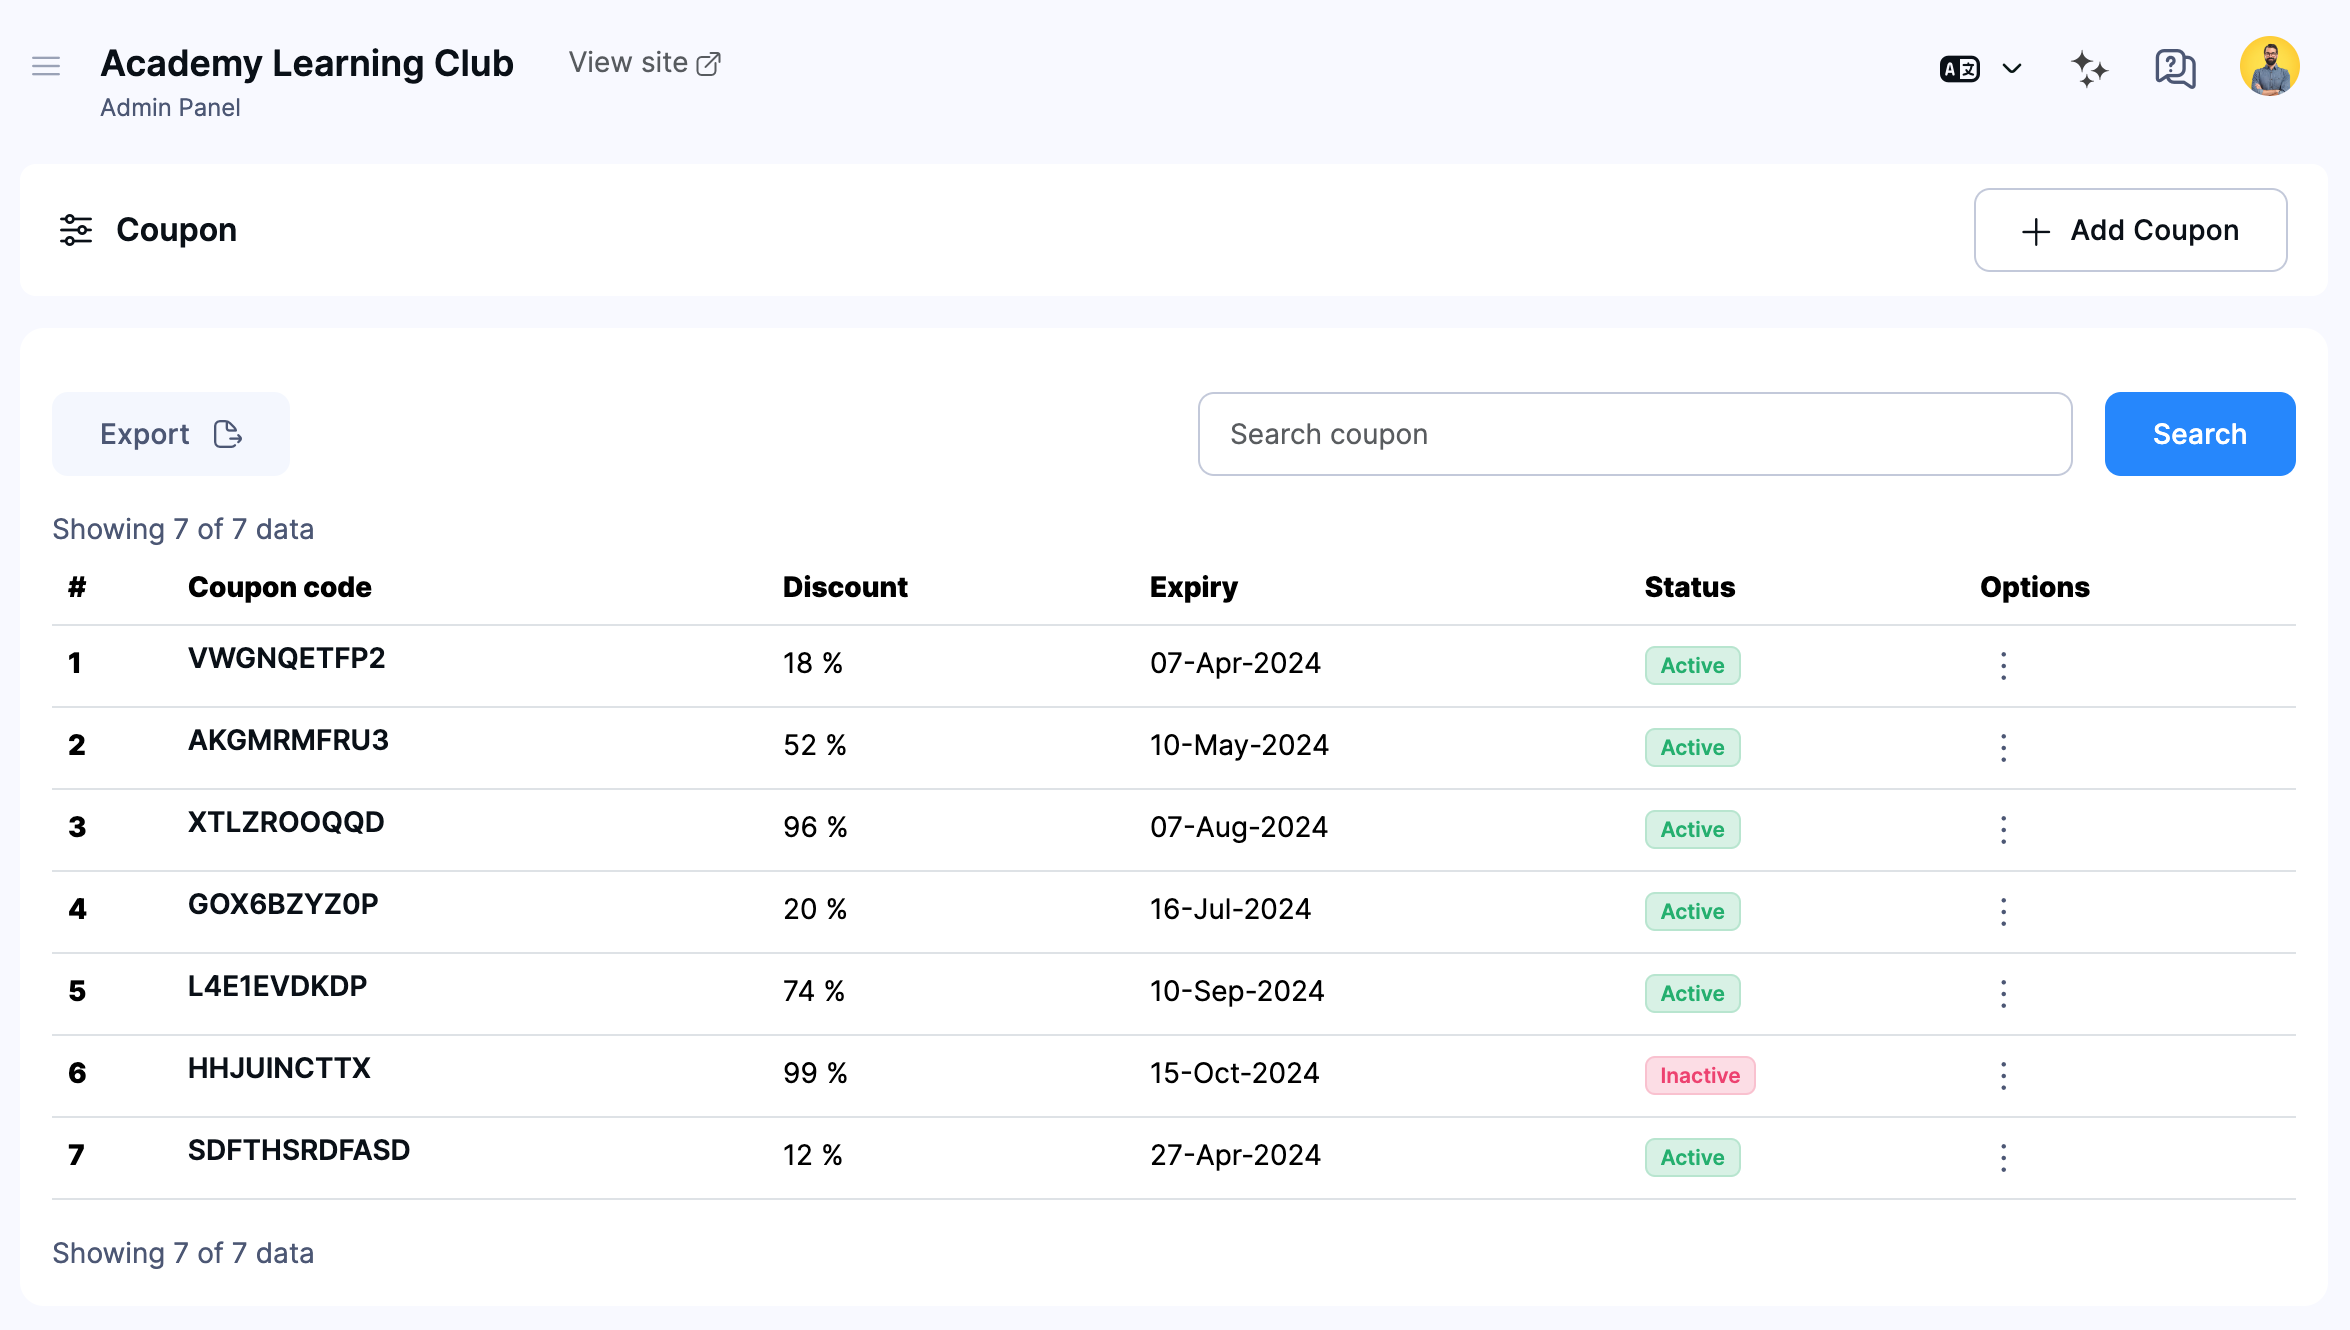Click the blue Search button
2350x1330 pixels.
coord(2199,434)
